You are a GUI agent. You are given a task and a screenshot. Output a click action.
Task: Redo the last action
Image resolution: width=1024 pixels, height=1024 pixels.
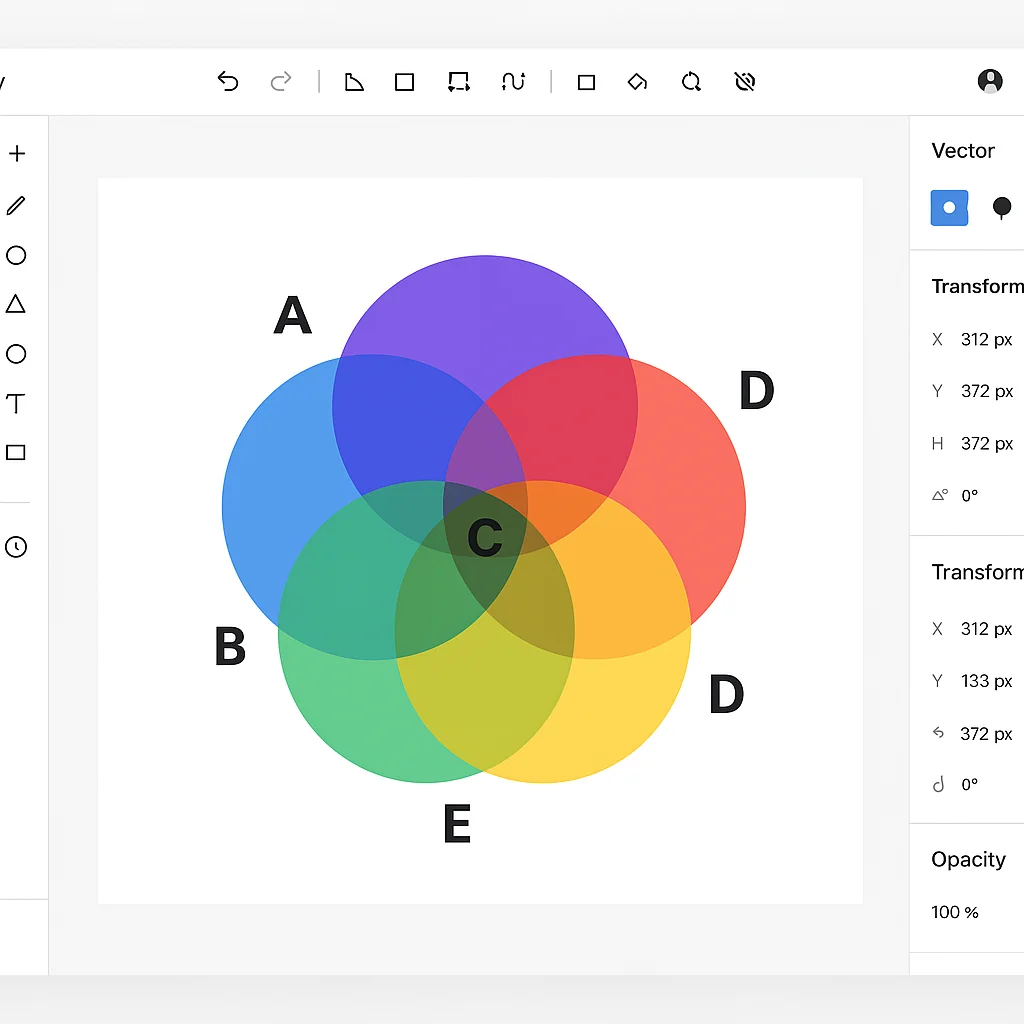coord(281,82)
